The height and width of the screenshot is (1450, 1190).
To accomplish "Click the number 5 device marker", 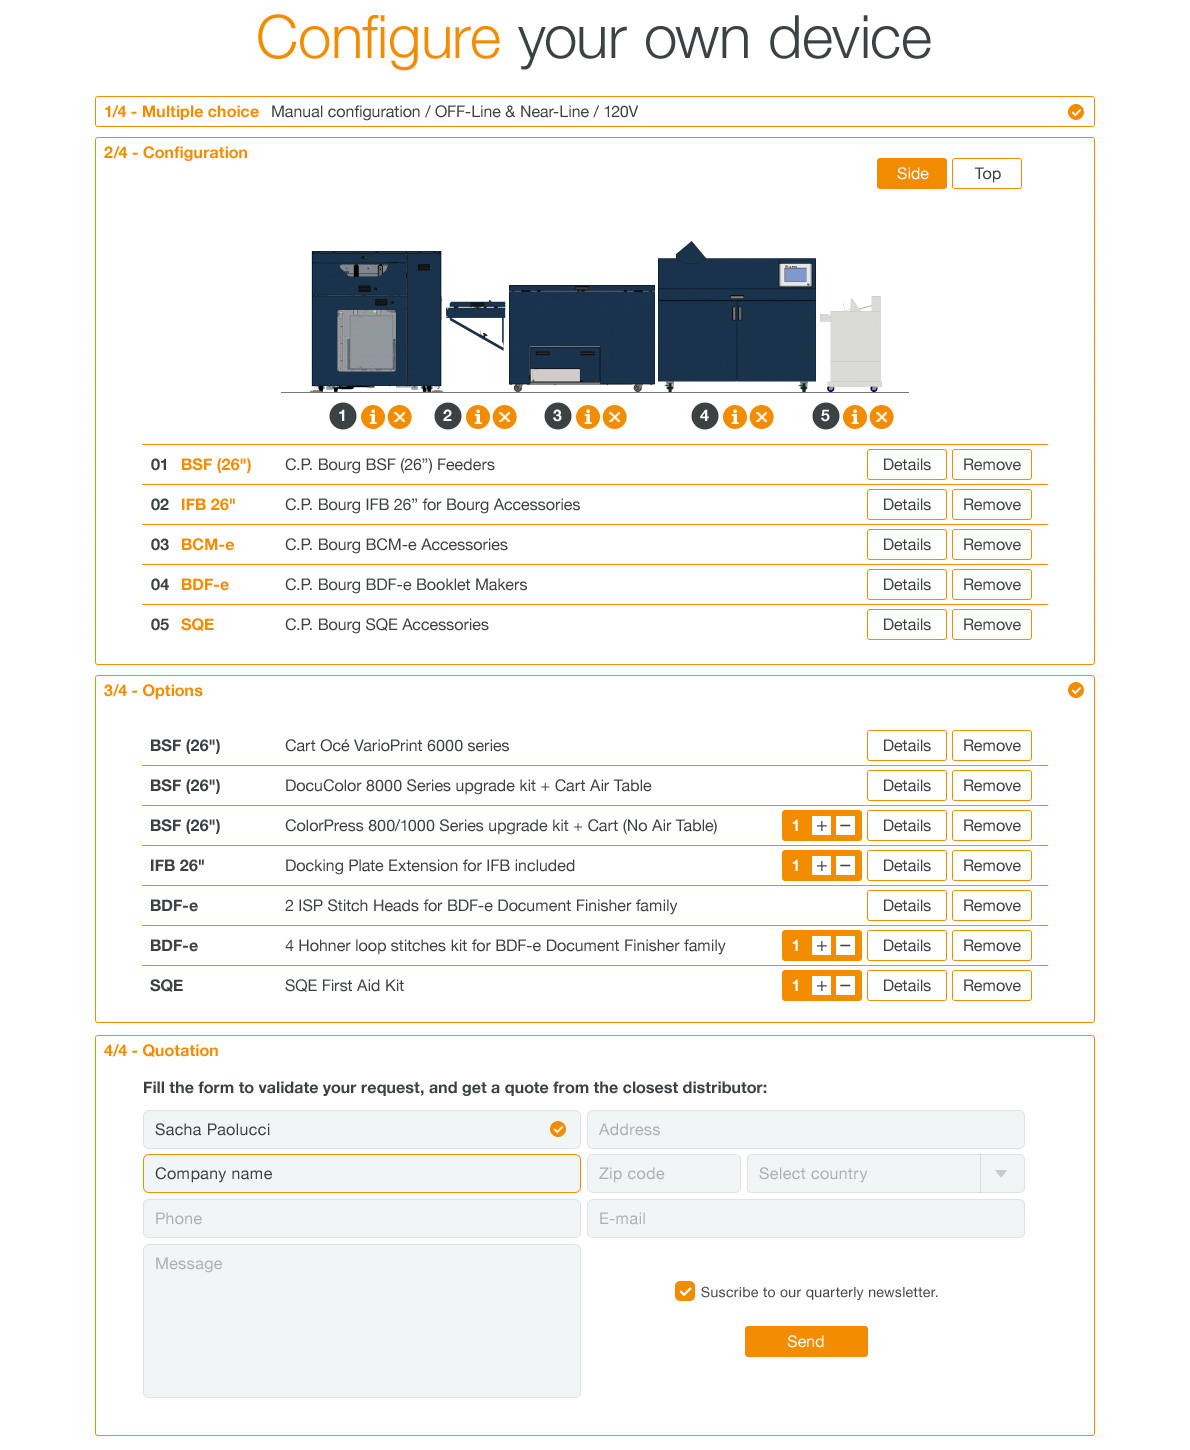I will pyautogui.click(x=825, y=416).
